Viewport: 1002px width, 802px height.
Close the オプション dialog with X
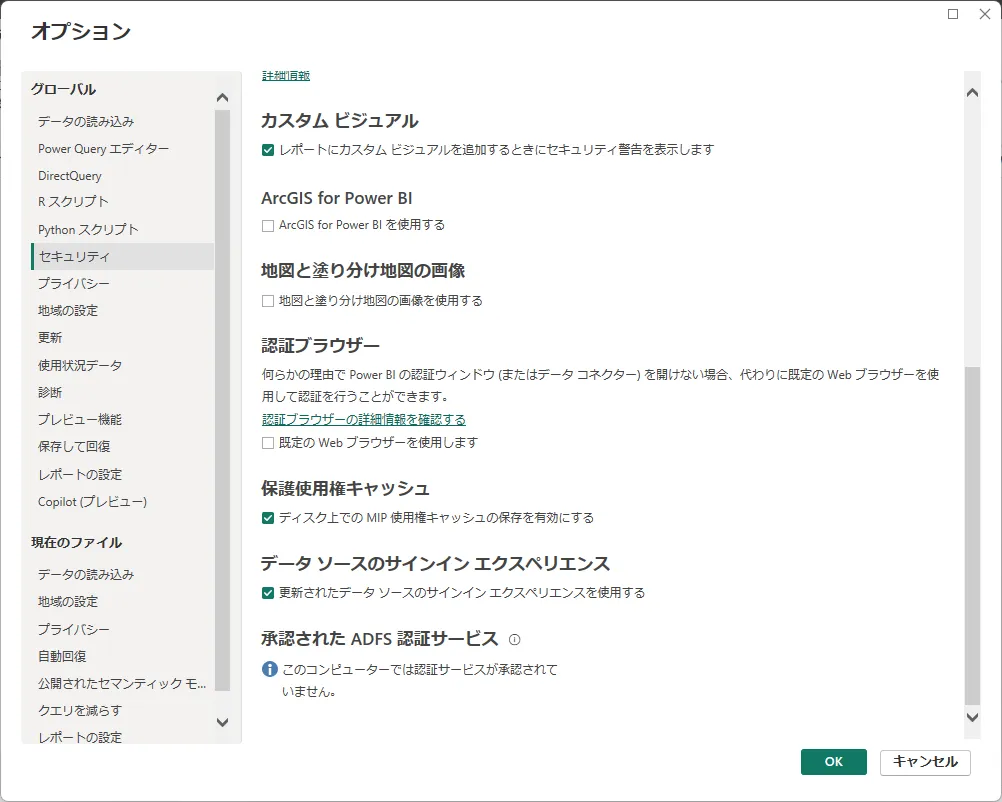(985, 14)
